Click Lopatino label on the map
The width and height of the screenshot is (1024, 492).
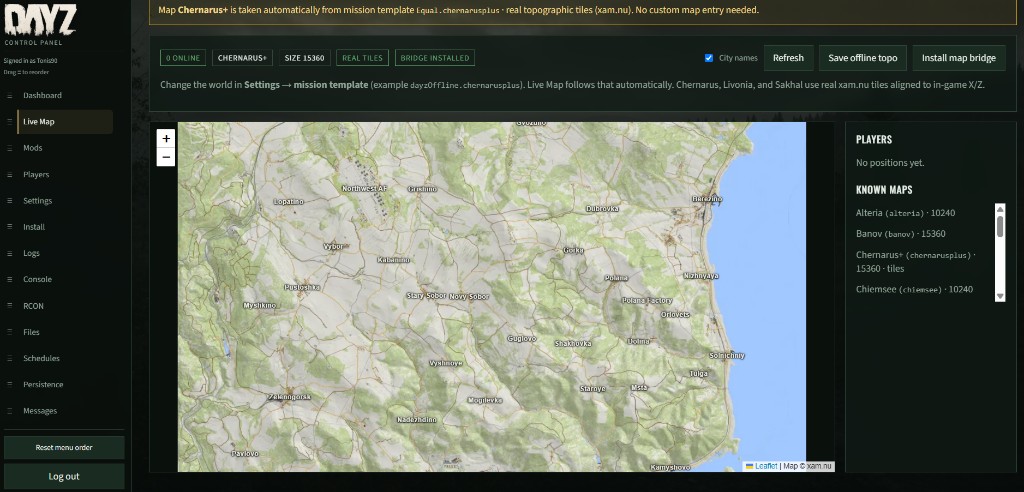(289, 201)
